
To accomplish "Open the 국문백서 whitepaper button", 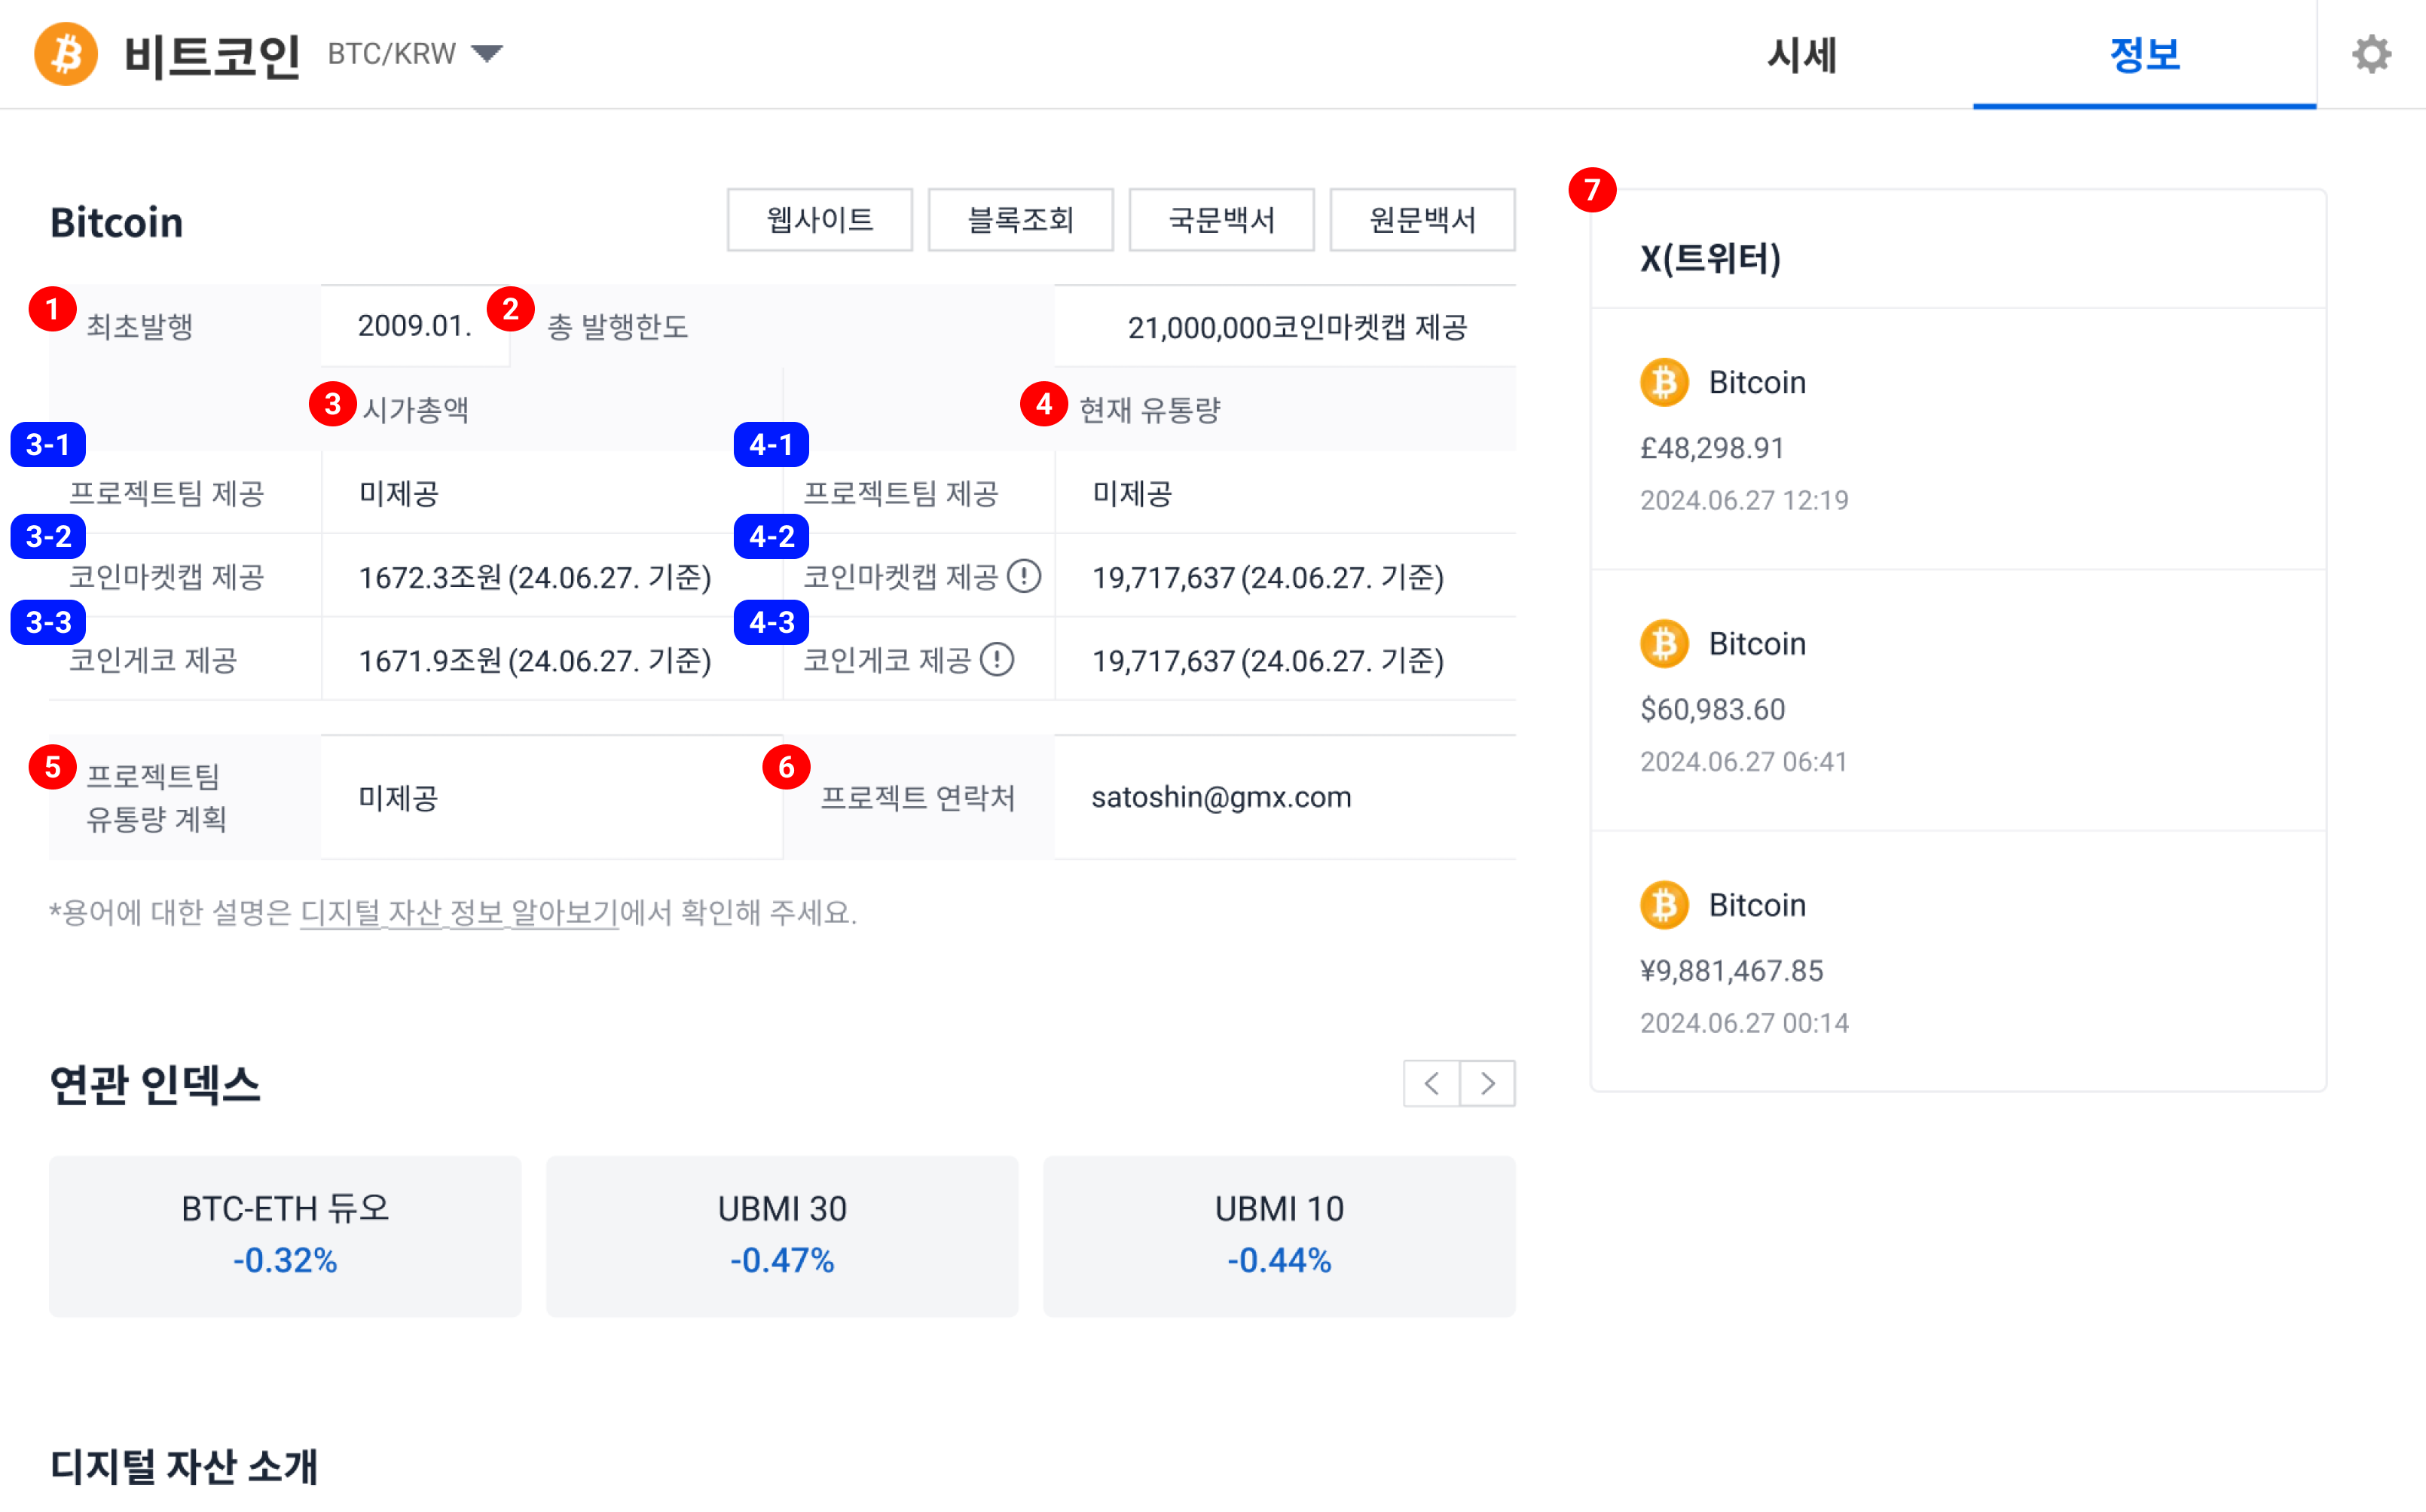I will pyautogui.click(x=1221, y=220).
